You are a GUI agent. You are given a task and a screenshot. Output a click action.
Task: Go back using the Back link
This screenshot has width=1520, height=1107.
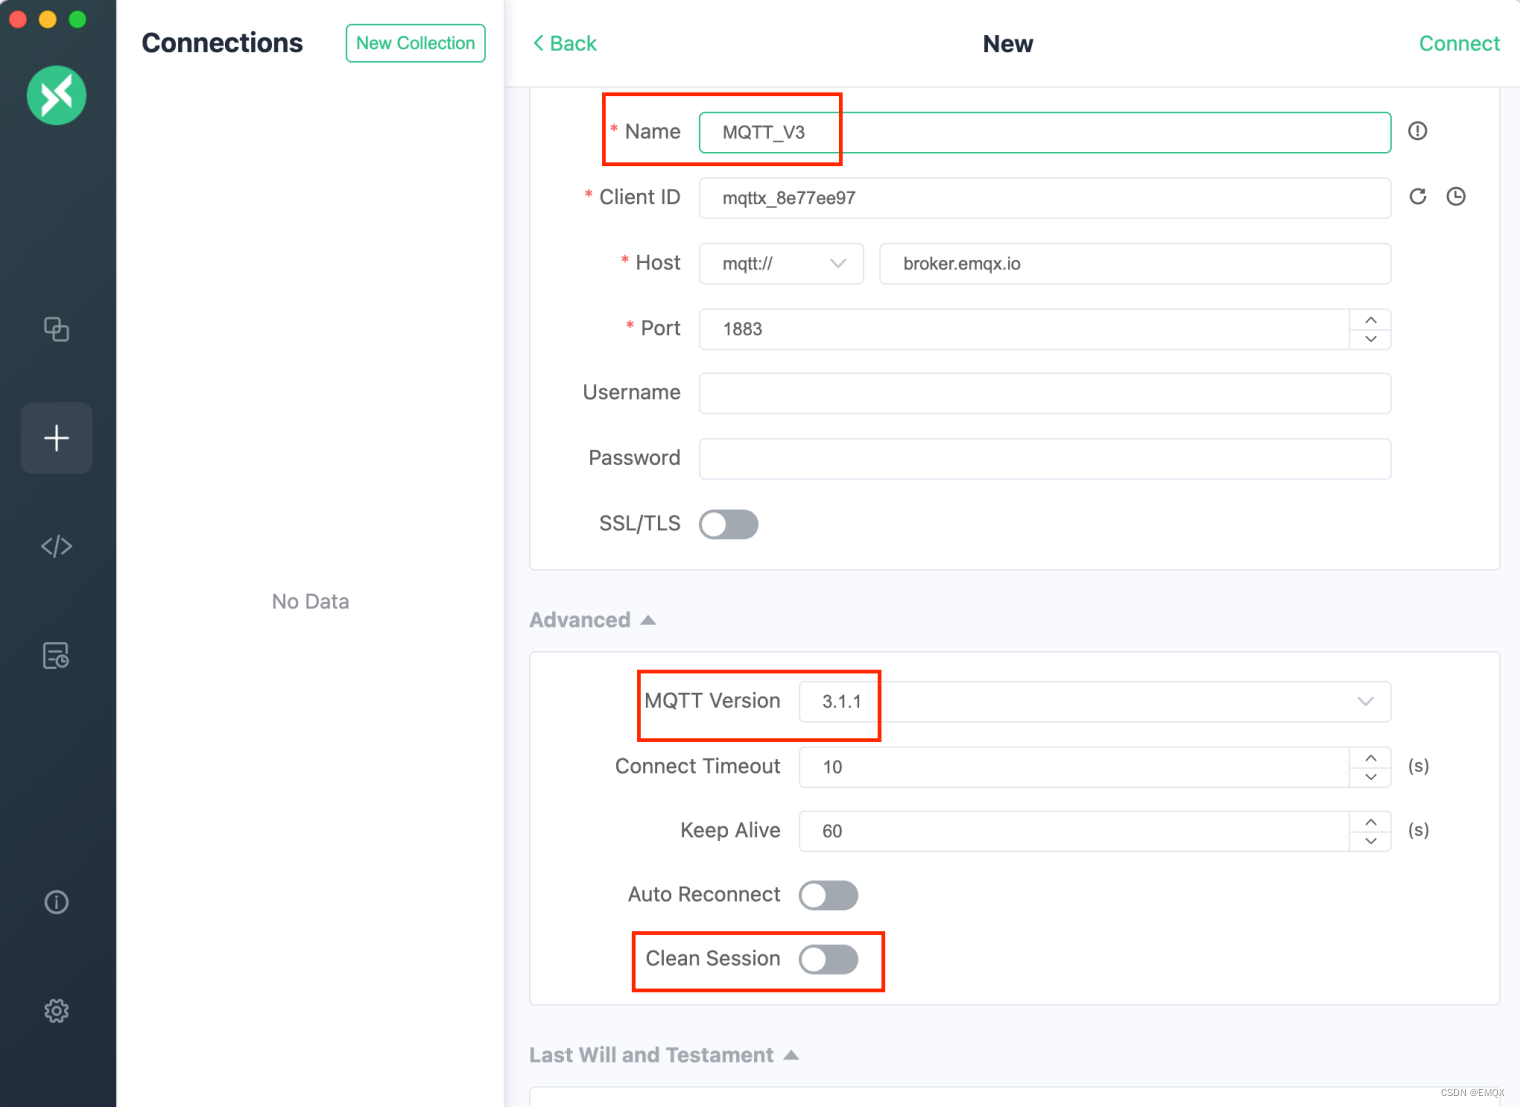tap(564, 43)
